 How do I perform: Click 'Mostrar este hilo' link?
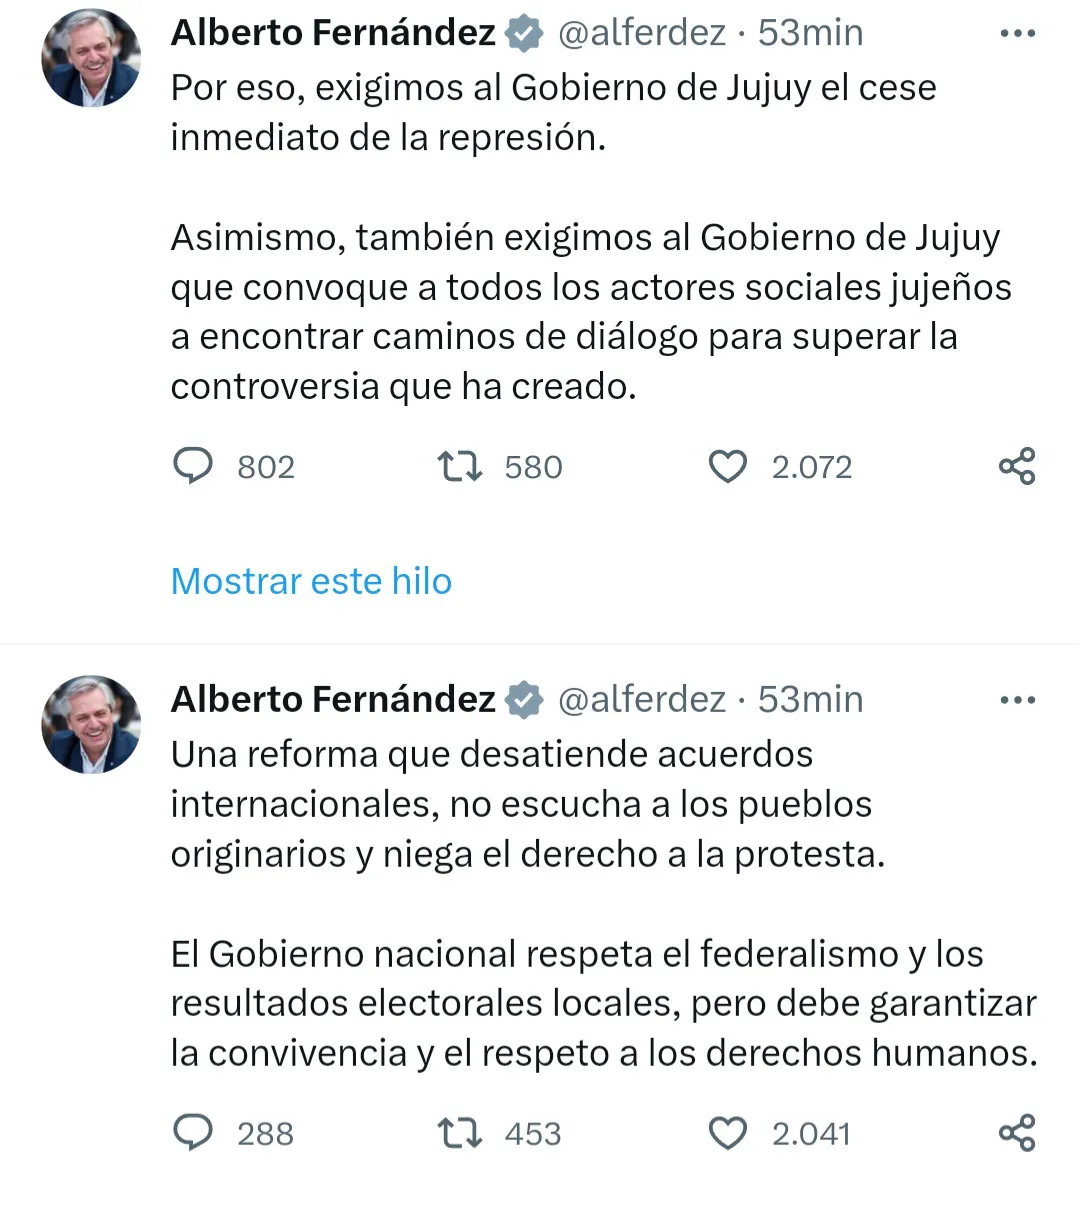tap(311, 581)
